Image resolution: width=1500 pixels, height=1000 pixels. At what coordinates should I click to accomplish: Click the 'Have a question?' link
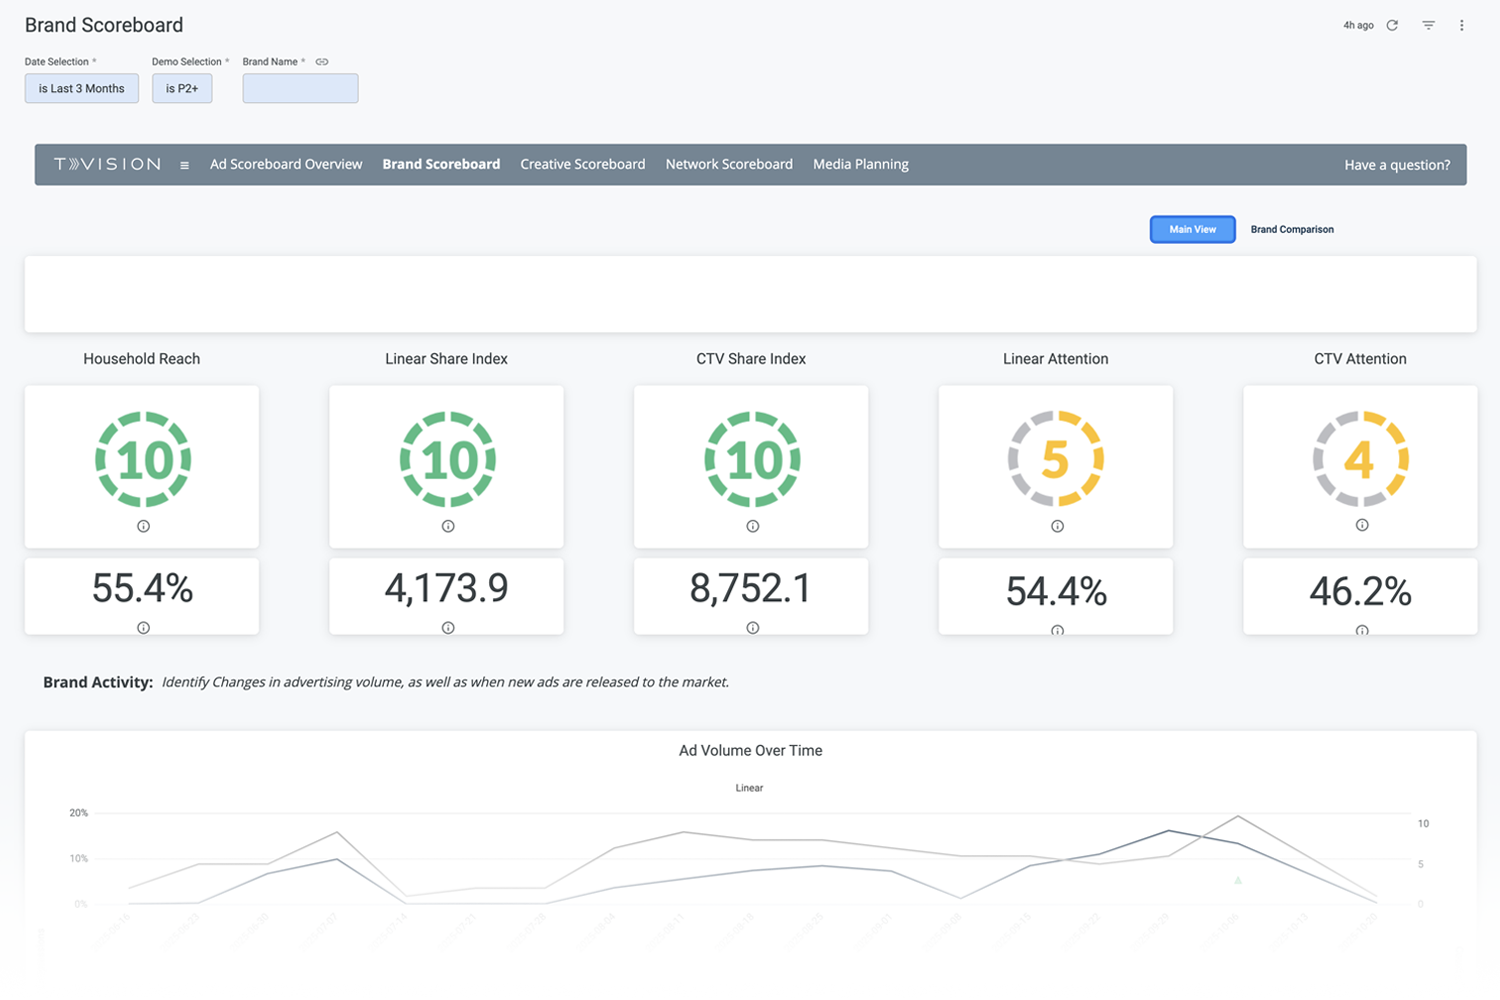coord(1397,164)
